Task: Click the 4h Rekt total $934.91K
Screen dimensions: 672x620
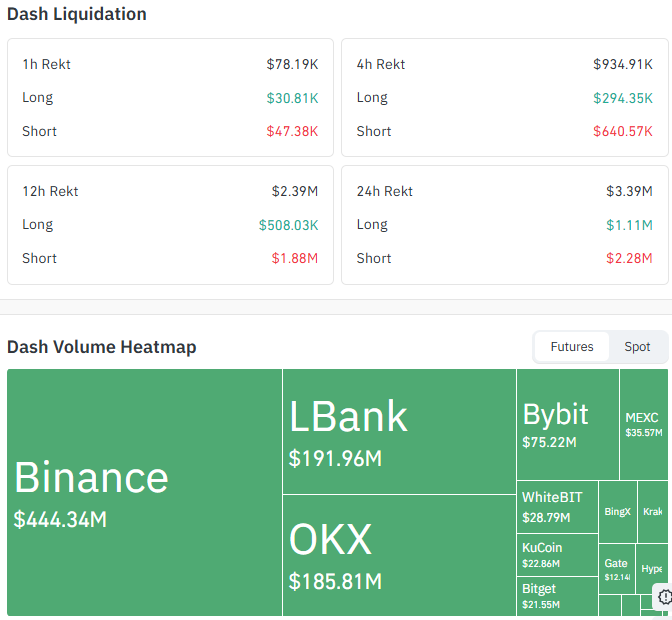Action: (x=623, y=64)
